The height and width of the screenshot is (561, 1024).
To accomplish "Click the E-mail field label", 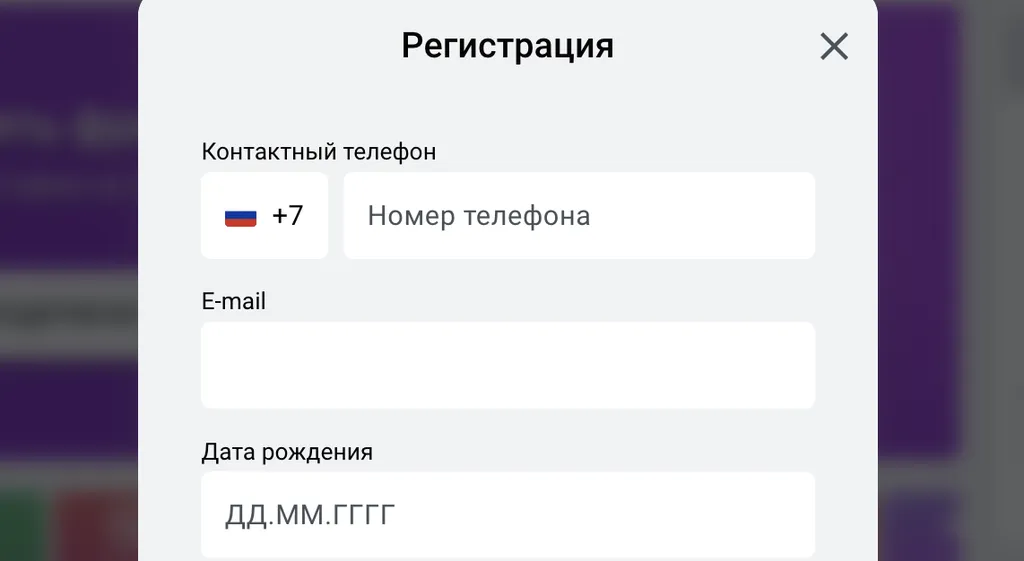I will 233,301.
